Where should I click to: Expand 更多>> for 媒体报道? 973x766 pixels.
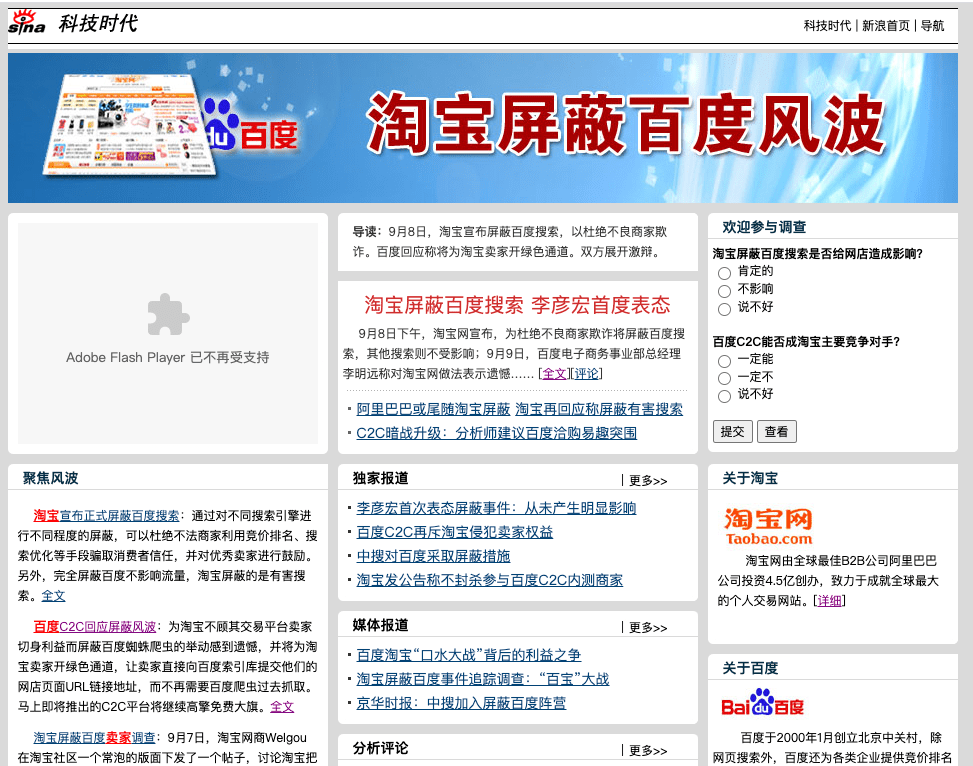tap(648, 628)
